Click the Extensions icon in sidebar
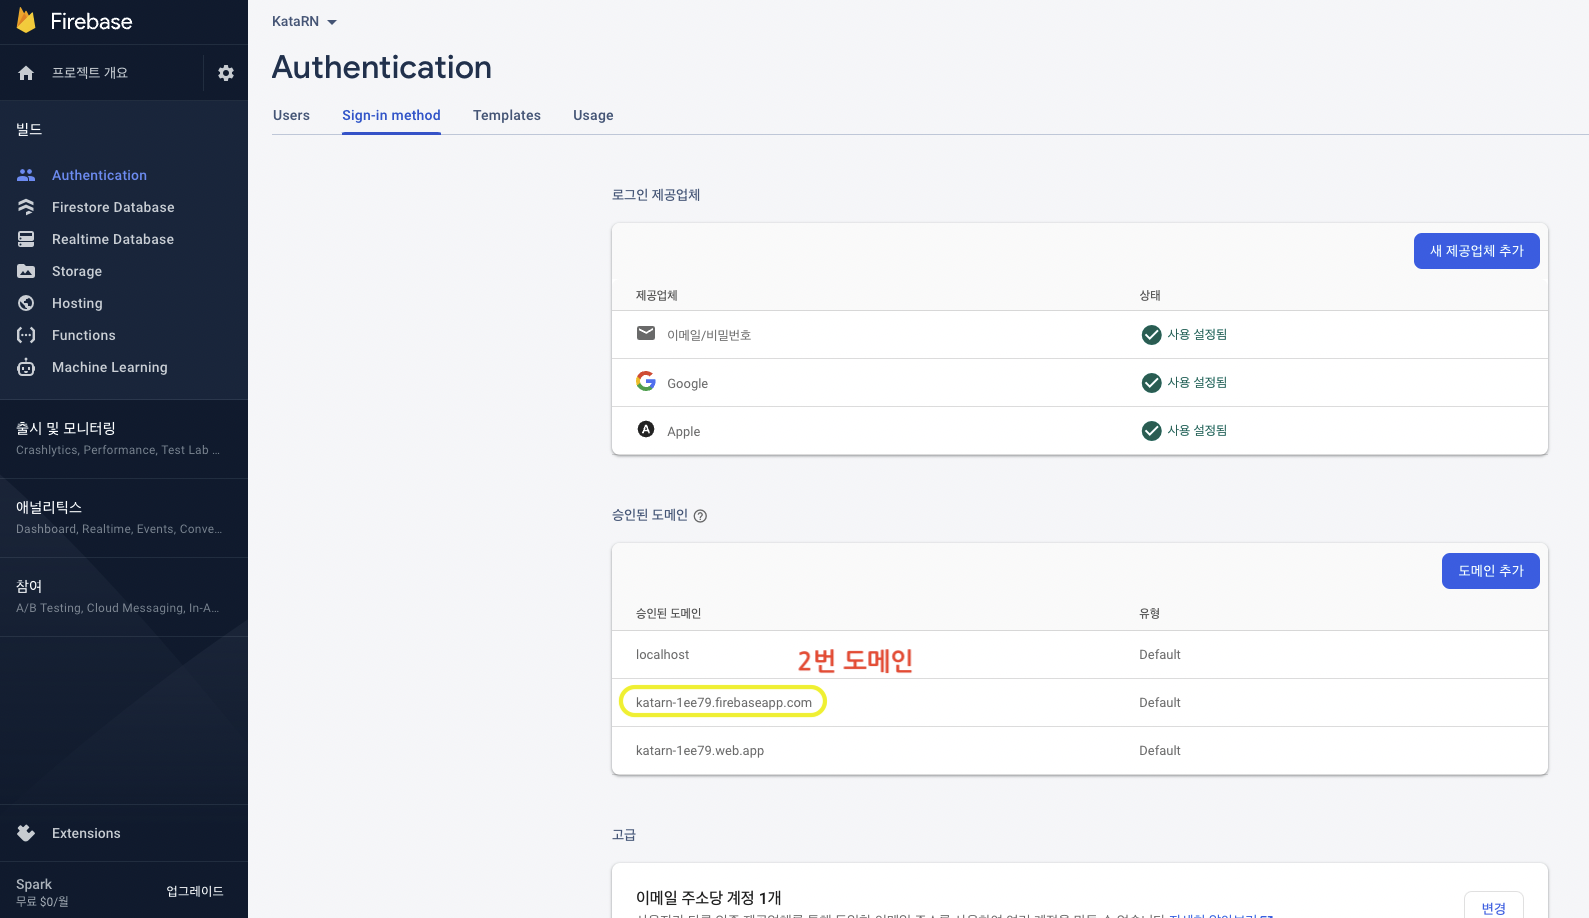The height and width of the screenshot is (918, 1589). [x=26, y=833]
